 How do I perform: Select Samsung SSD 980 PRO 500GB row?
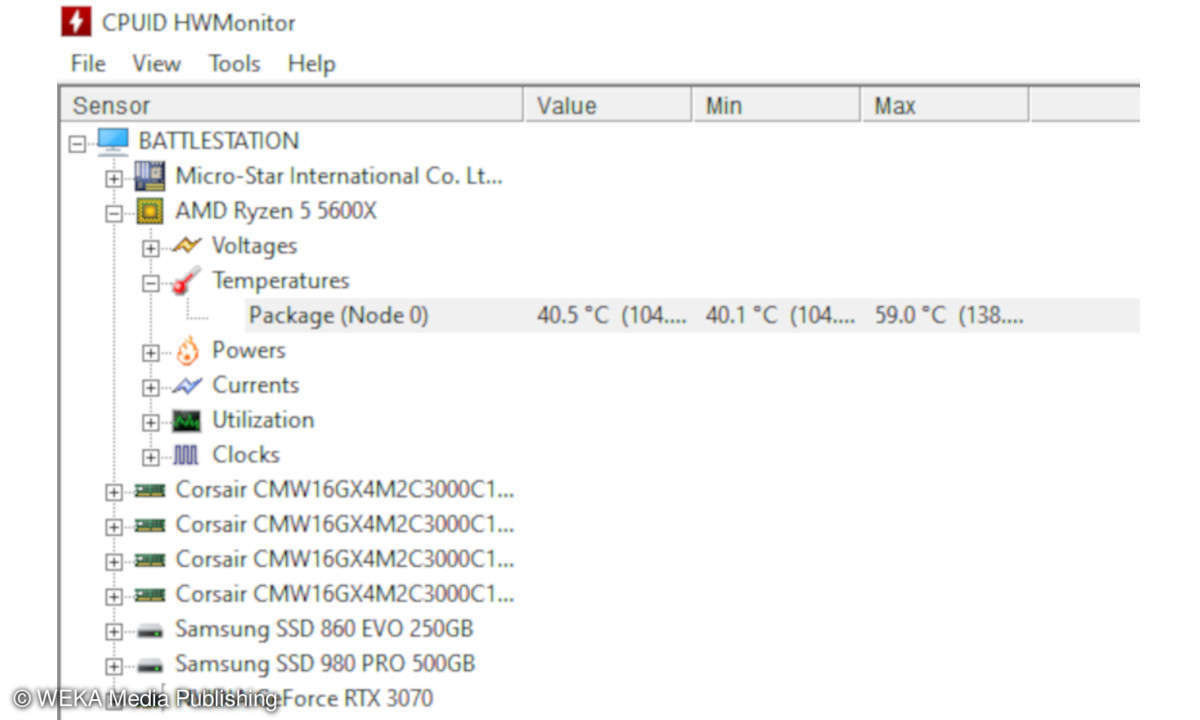(325, 664)
